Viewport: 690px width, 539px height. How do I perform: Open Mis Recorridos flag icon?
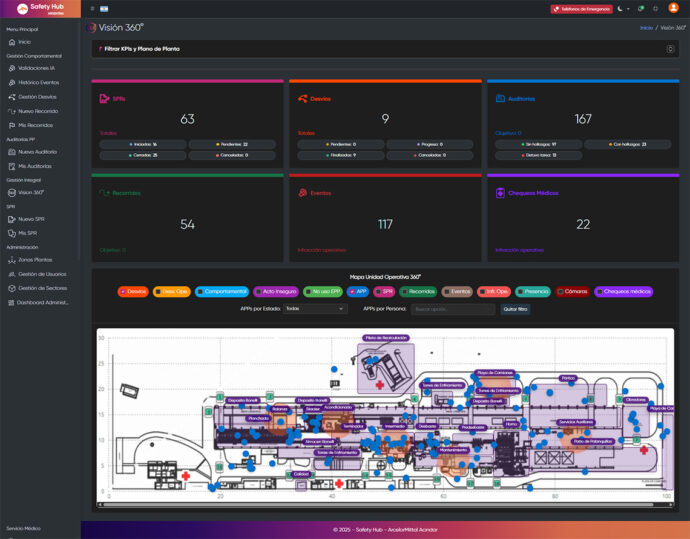click(11, 125)
